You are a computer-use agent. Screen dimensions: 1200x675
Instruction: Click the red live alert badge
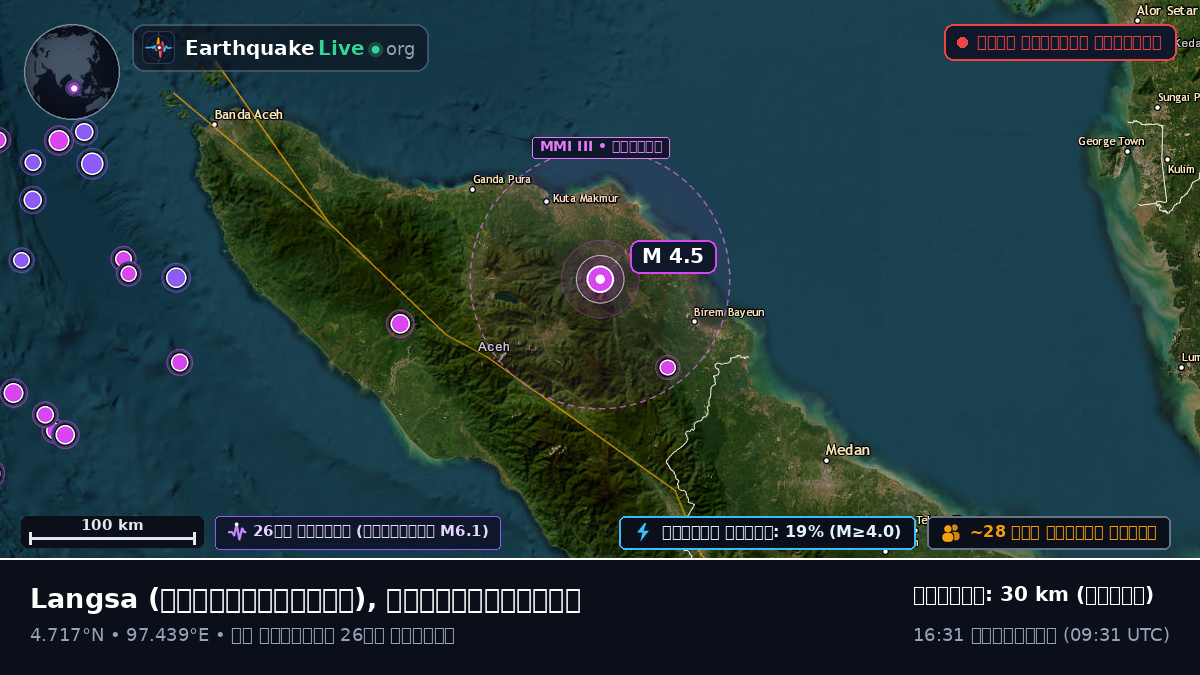coord(1060,42)
